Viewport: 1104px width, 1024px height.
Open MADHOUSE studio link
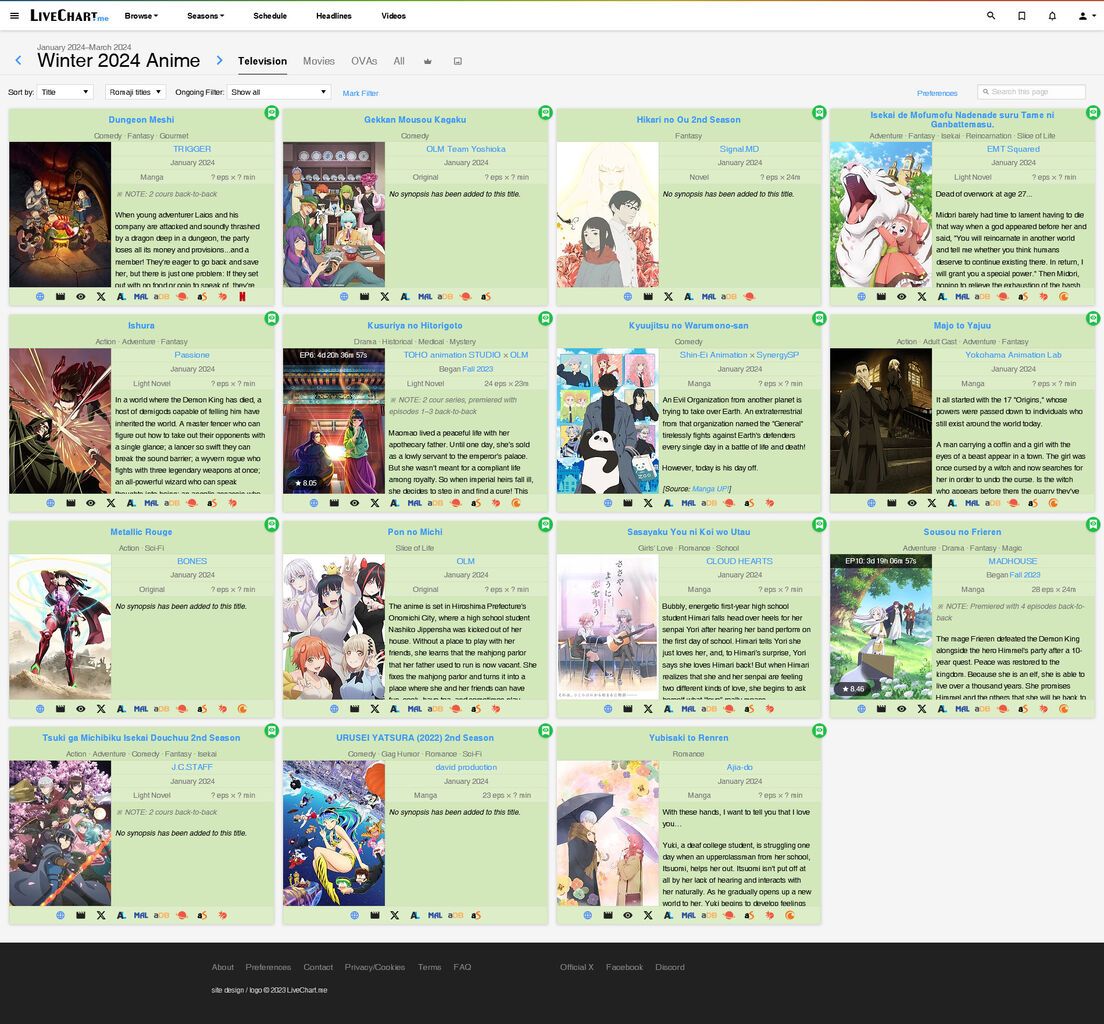coord(1012,561)
